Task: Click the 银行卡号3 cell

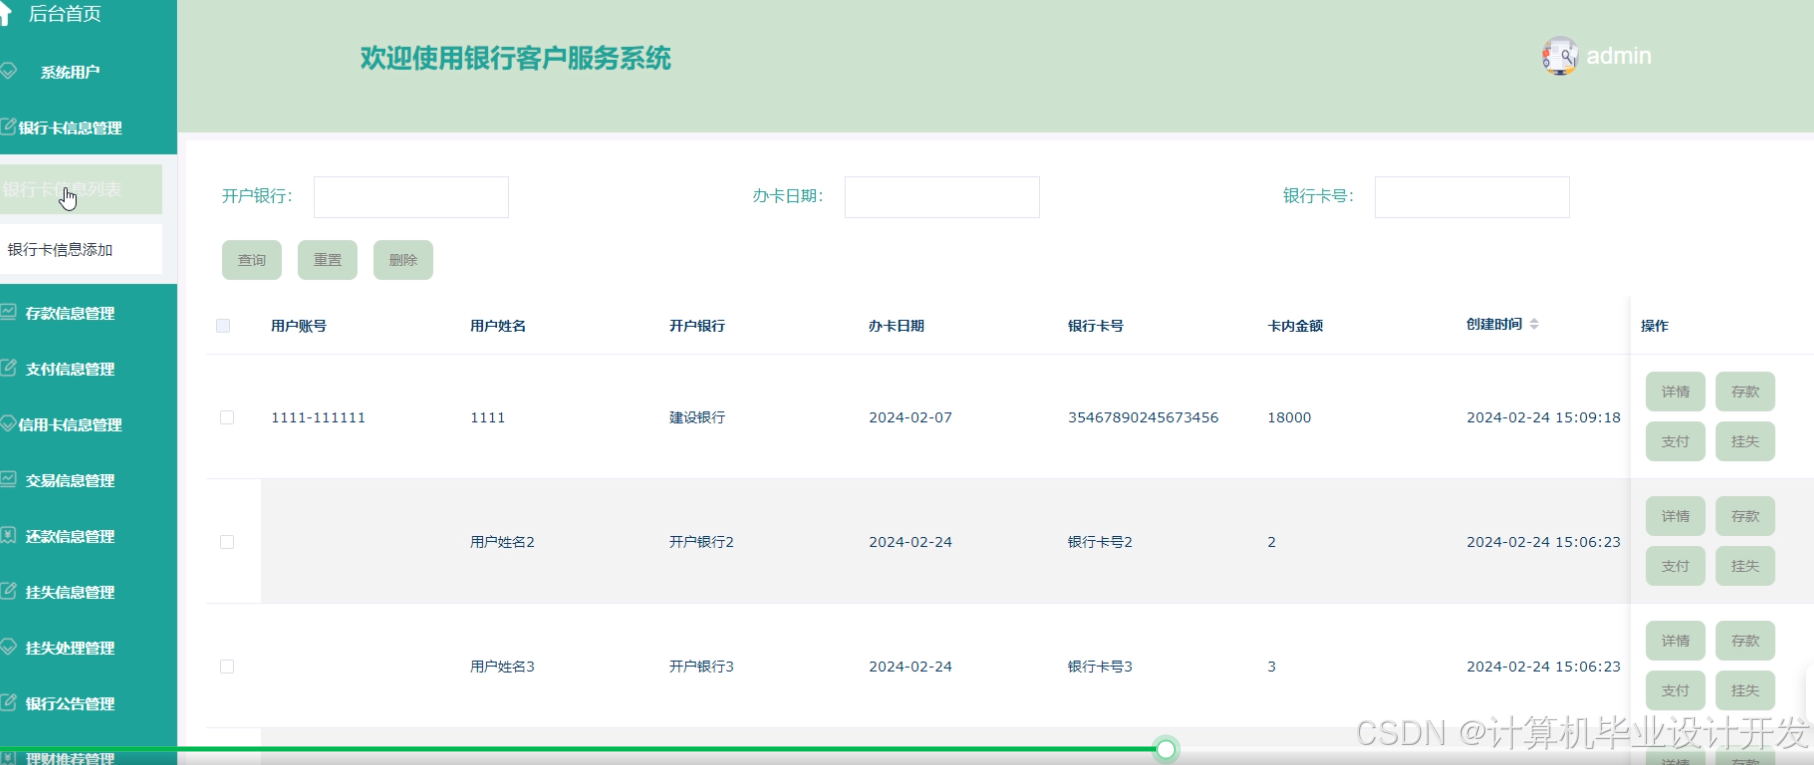Action: click(1100, 667)
